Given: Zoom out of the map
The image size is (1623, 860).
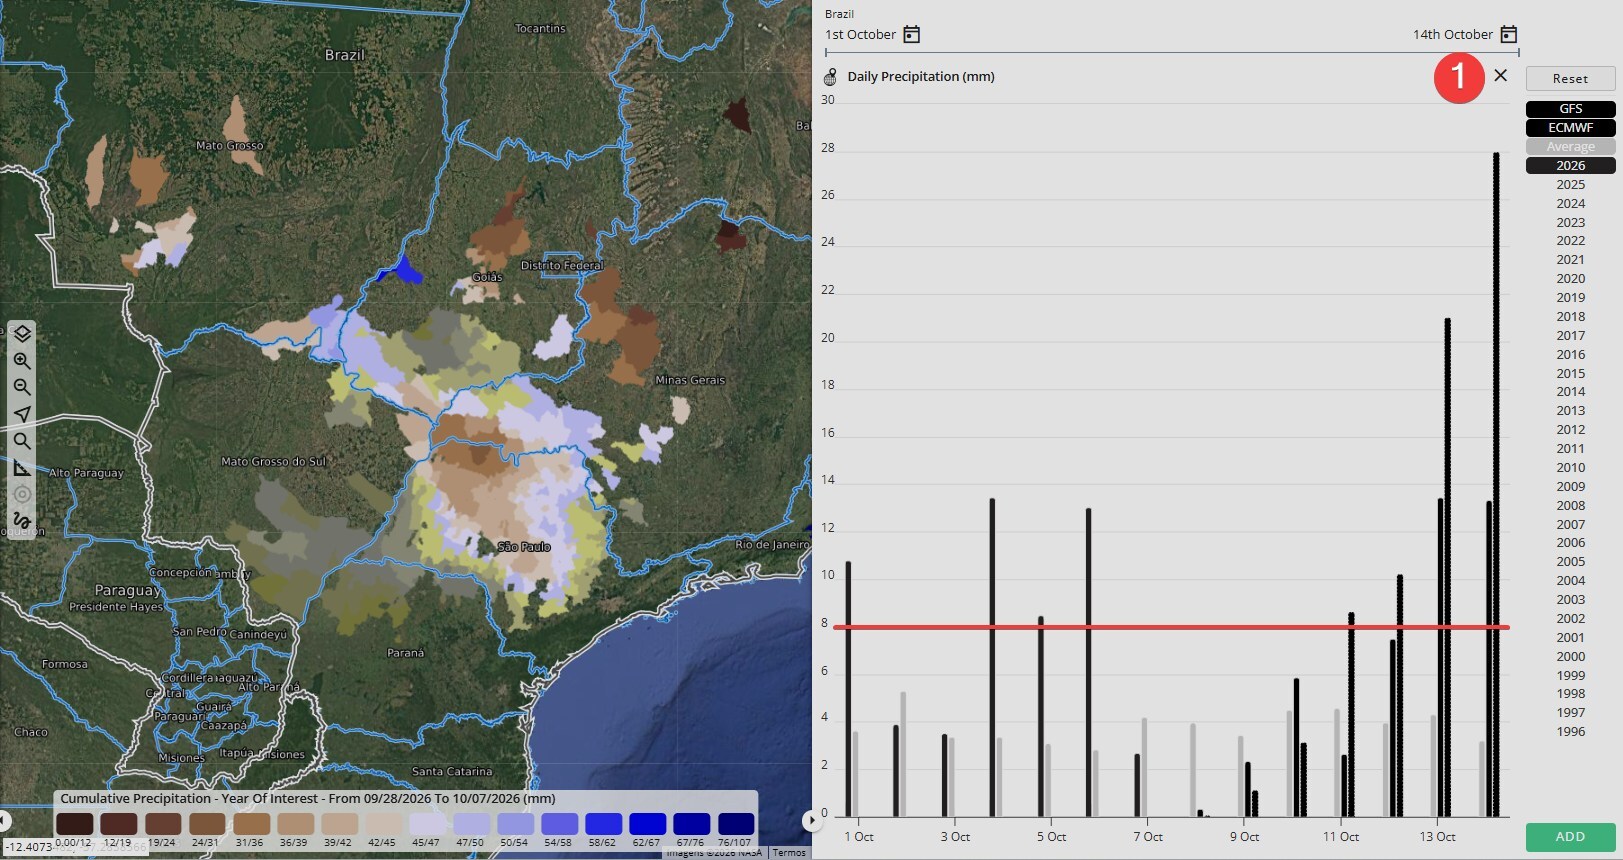Looking at the screenshot, I should tap(22, 387).
